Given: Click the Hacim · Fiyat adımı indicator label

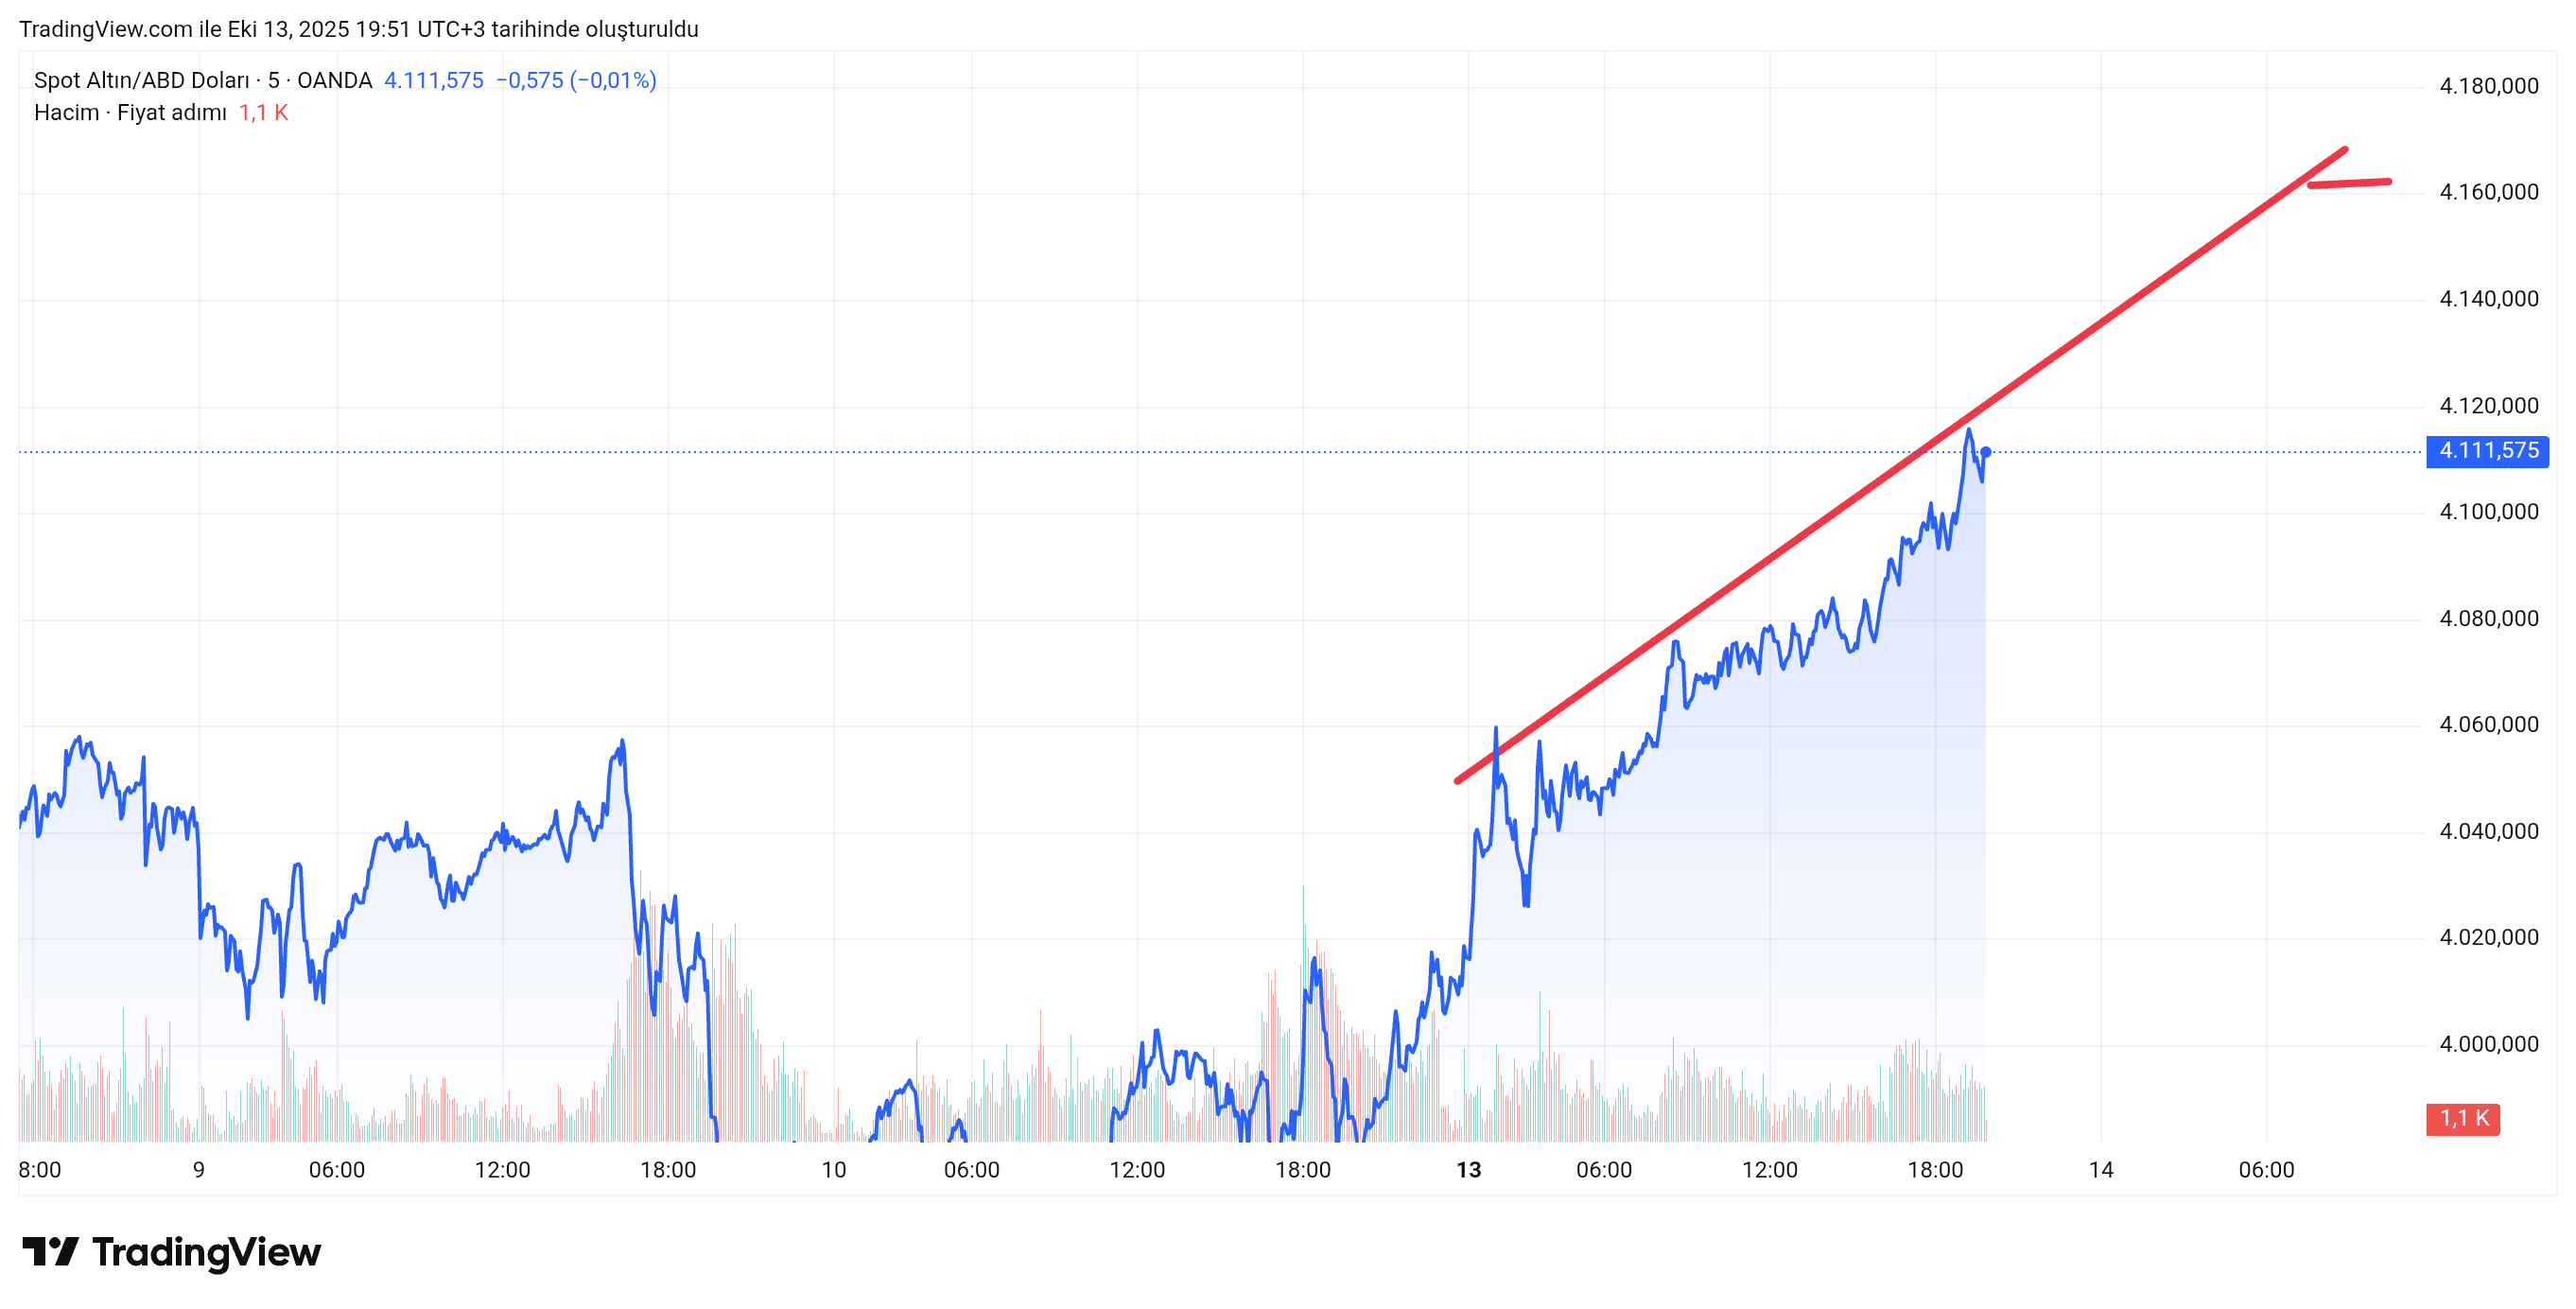Looking at the screenshot, I should (x=130, y=112).
